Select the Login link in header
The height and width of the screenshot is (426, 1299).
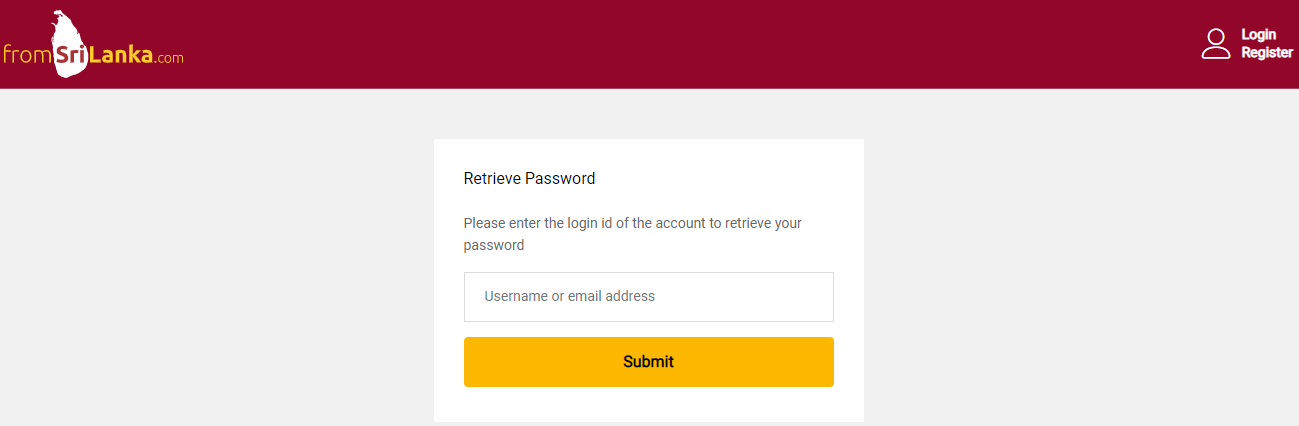click(1258, 35)
